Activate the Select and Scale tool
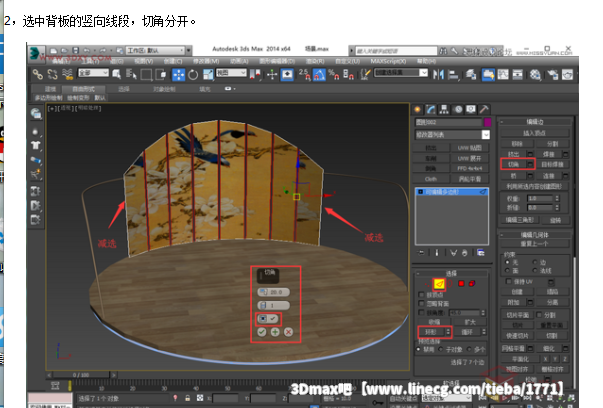 pyautogui.click(x=208, y=74)
